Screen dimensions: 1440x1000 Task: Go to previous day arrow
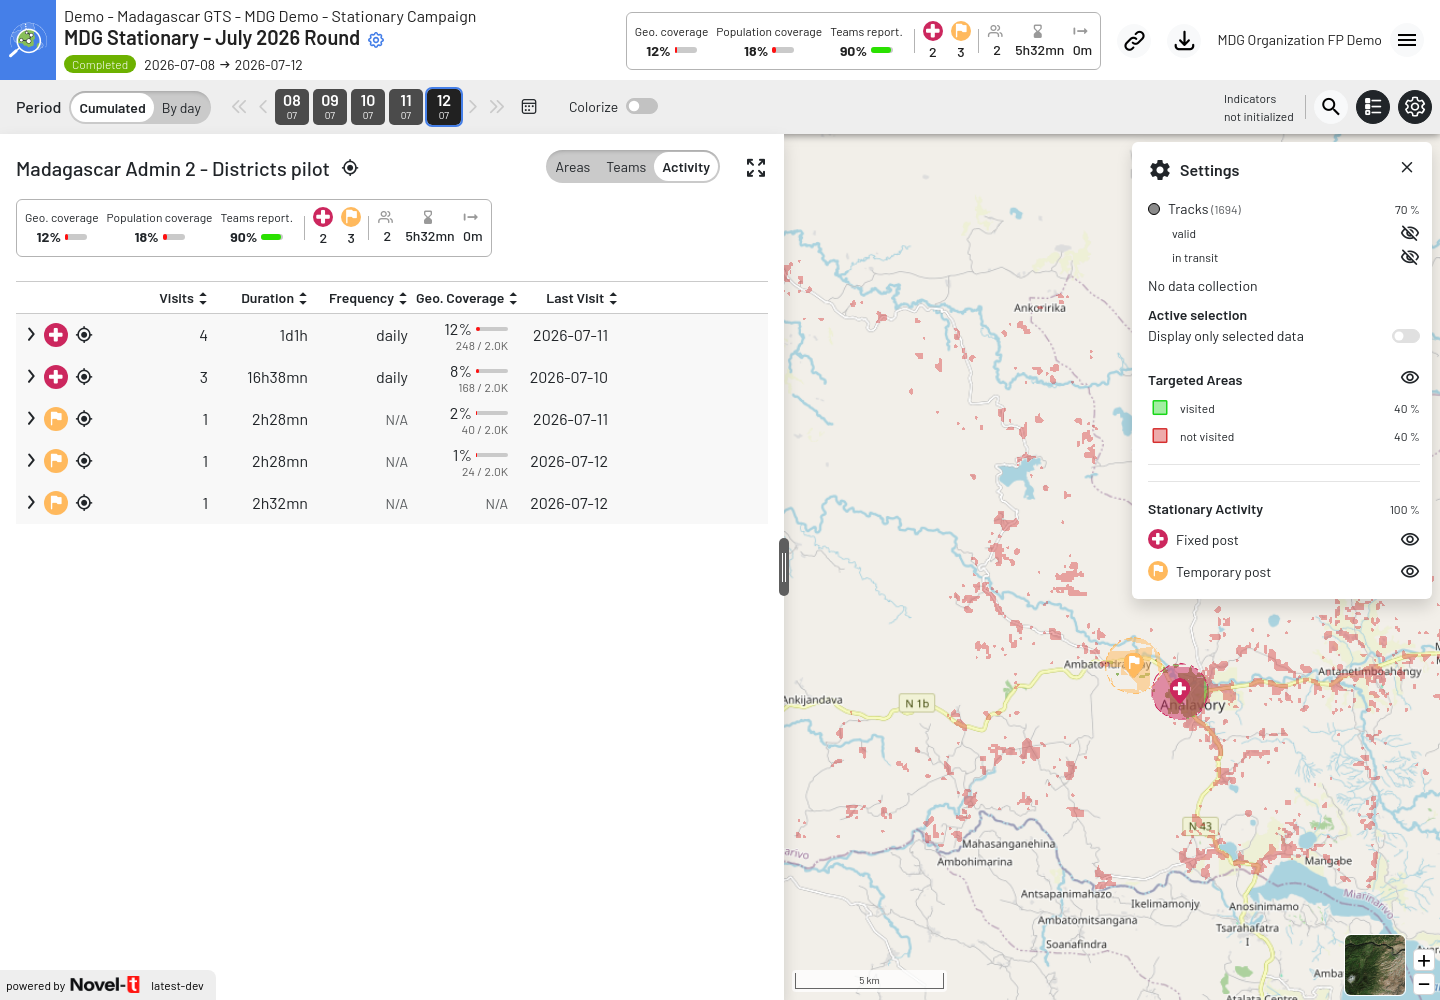[x=263, y=107]
